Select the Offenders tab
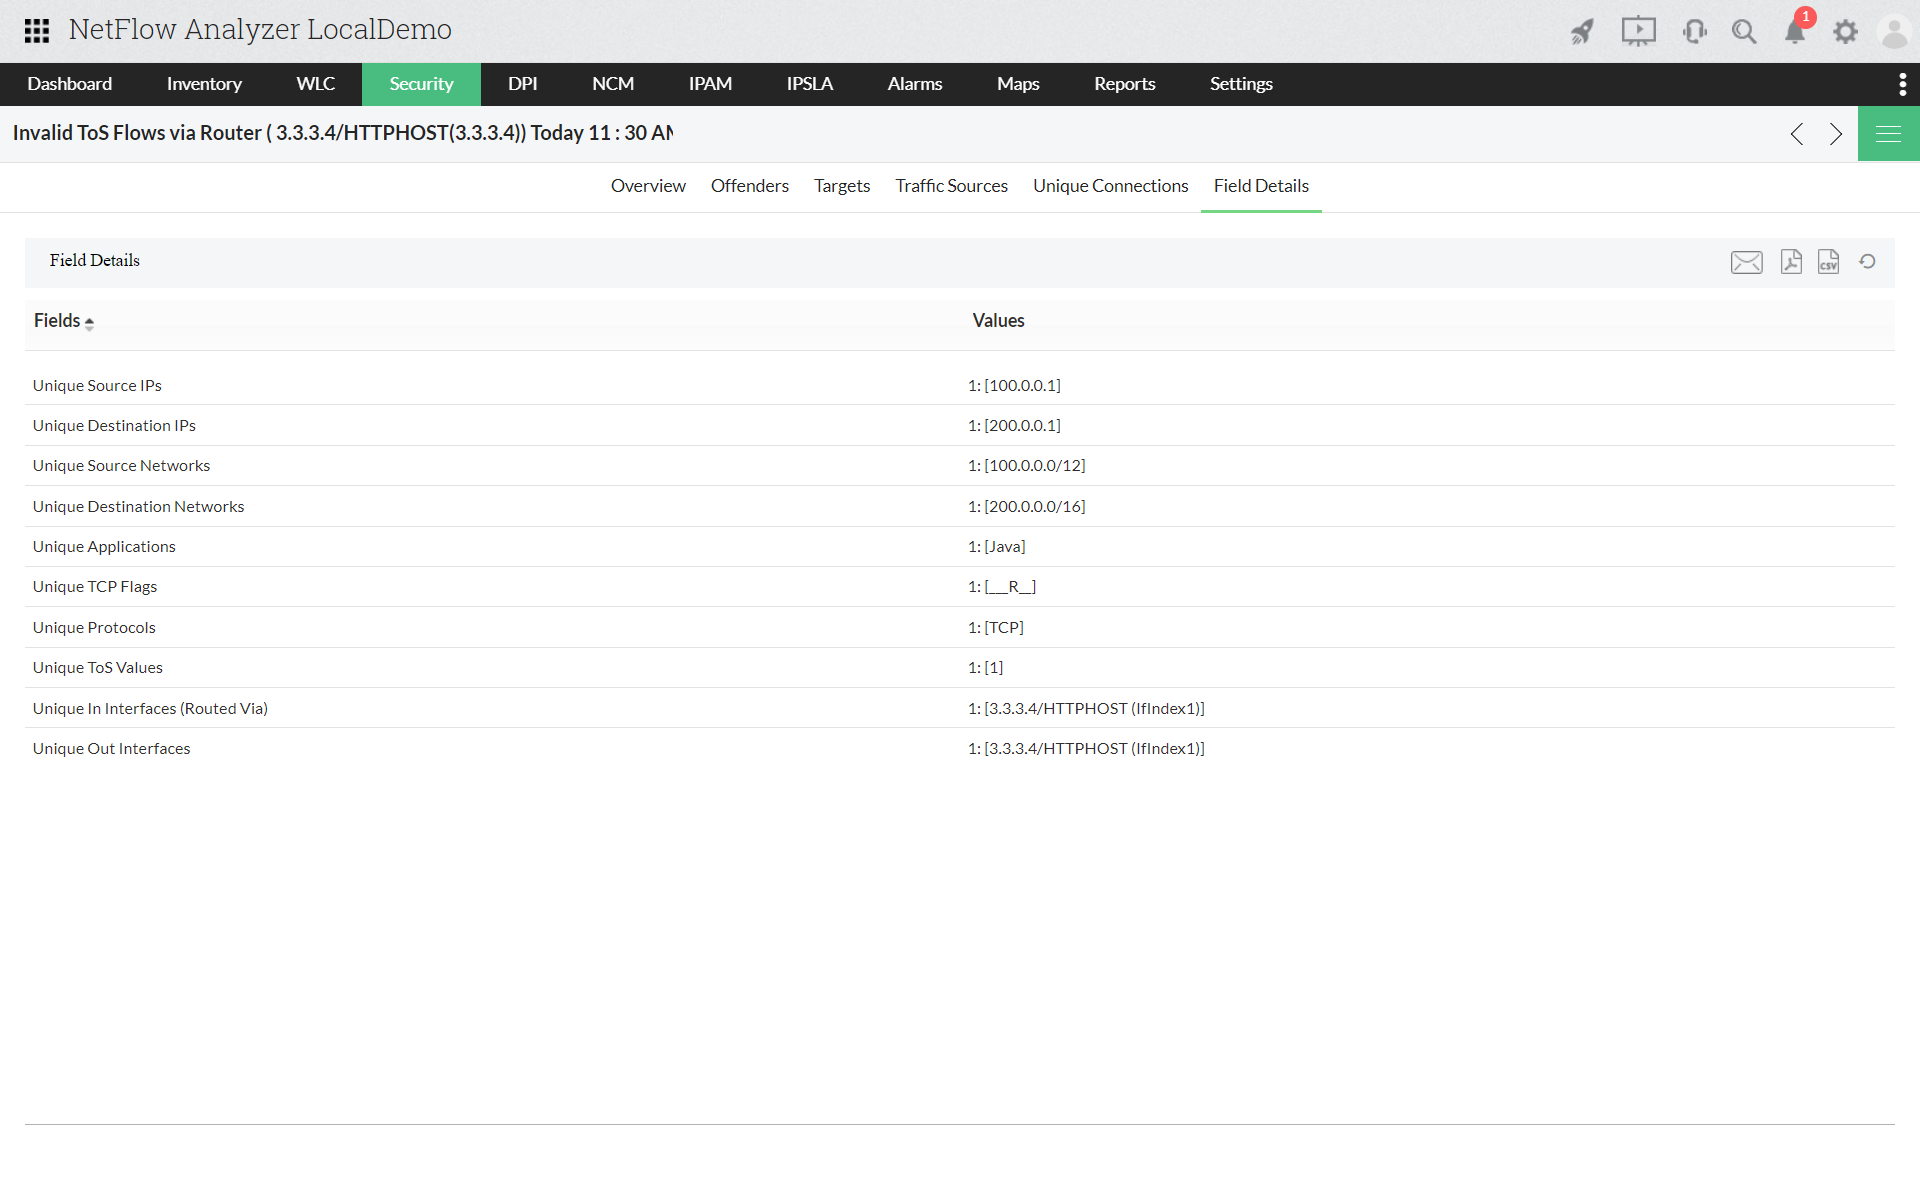This screenshot has height=1200, width=1920. 749,185
